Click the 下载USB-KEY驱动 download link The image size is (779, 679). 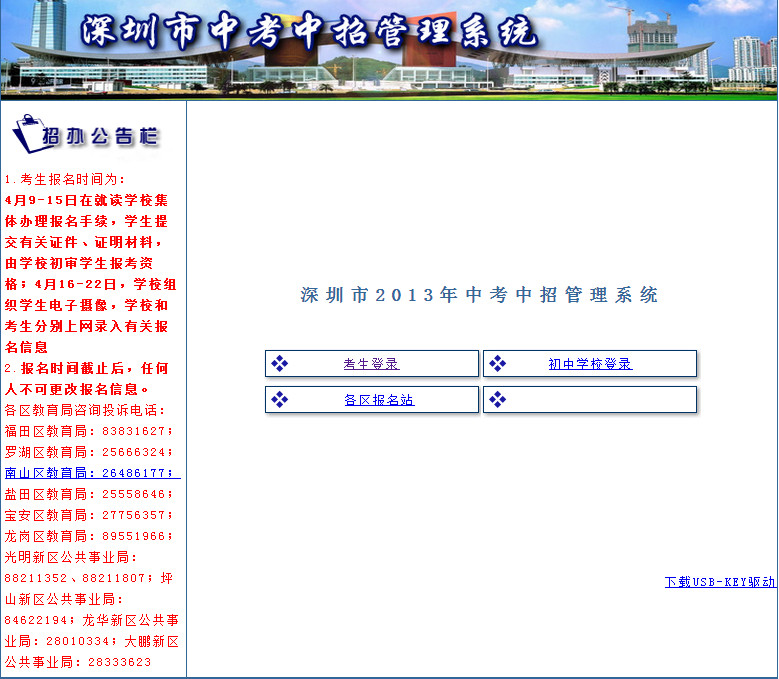coord(720,582)
